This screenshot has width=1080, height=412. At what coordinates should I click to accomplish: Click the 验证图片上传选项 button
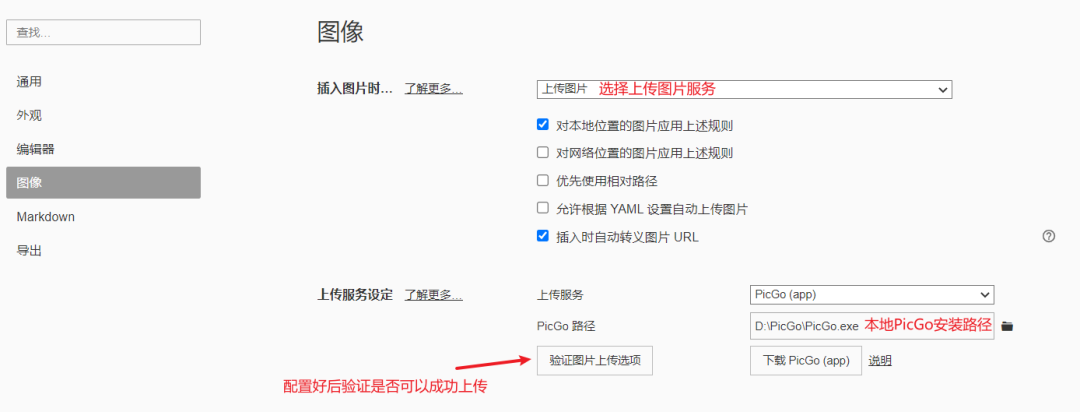click(x=594, y=360)
